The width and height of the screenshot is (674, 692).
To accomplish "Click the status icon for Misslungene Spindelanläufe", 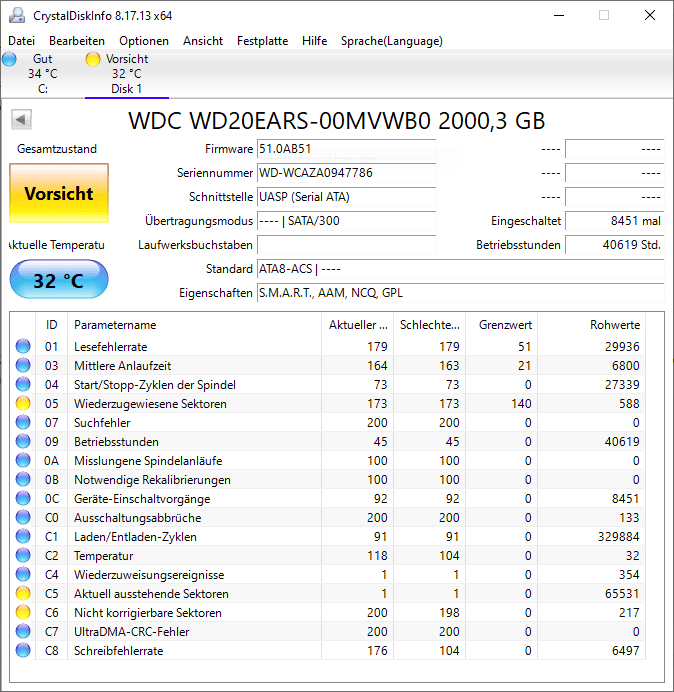I will [23, 460].
